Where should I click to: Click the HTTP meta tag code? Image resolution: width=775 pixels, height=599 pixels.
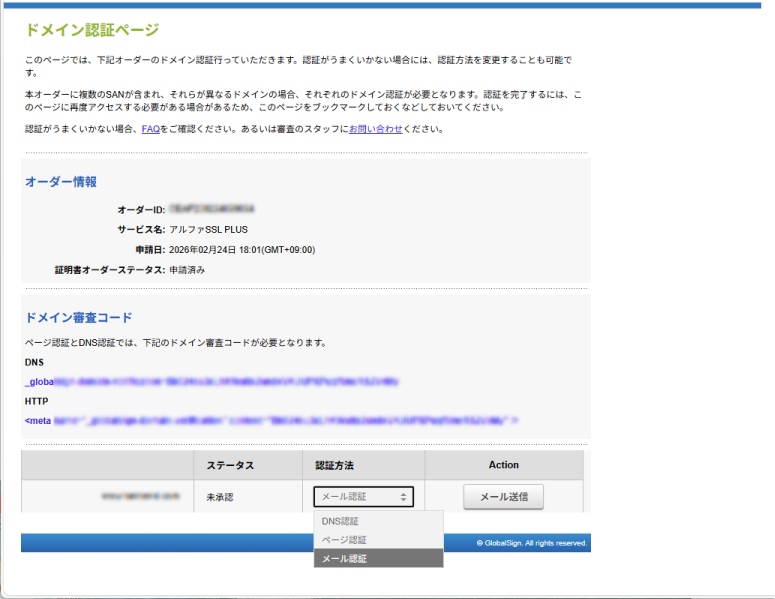(272, 420)
